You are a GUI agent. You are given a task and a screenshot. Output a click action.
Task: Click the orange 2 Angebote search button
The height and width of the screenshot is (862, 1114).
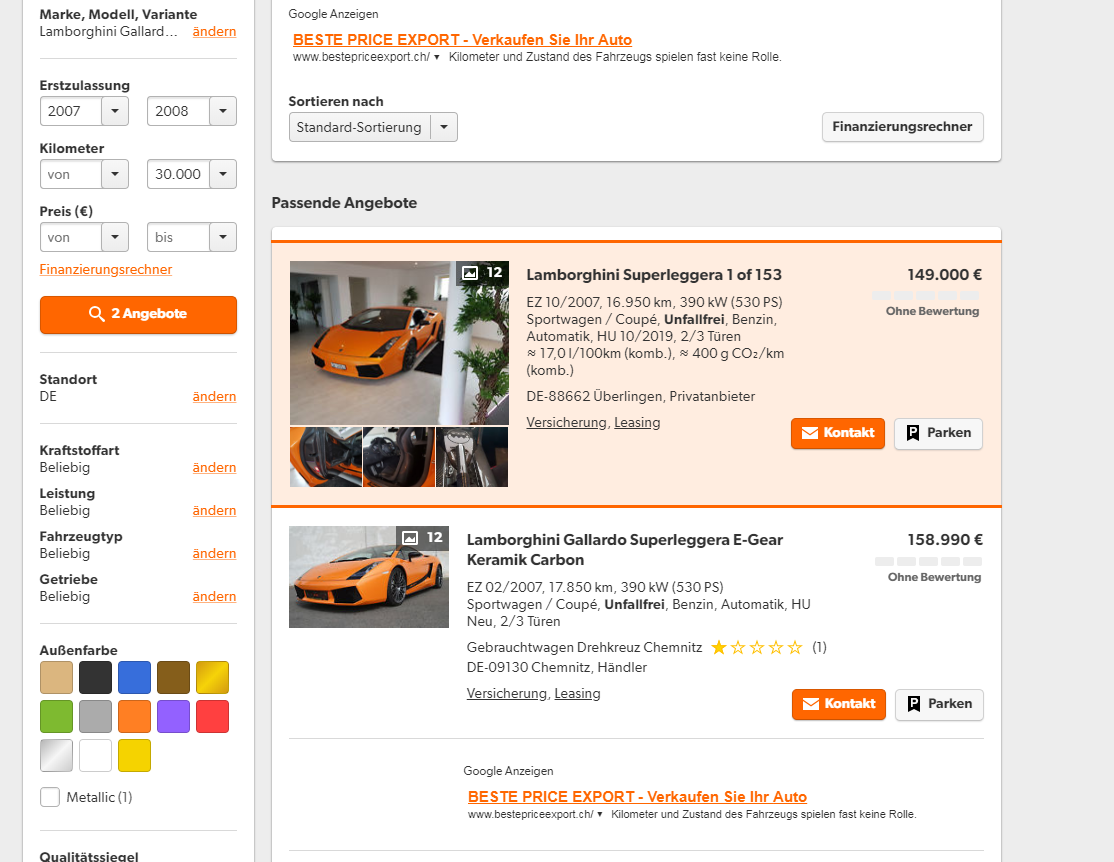(138, 314)
